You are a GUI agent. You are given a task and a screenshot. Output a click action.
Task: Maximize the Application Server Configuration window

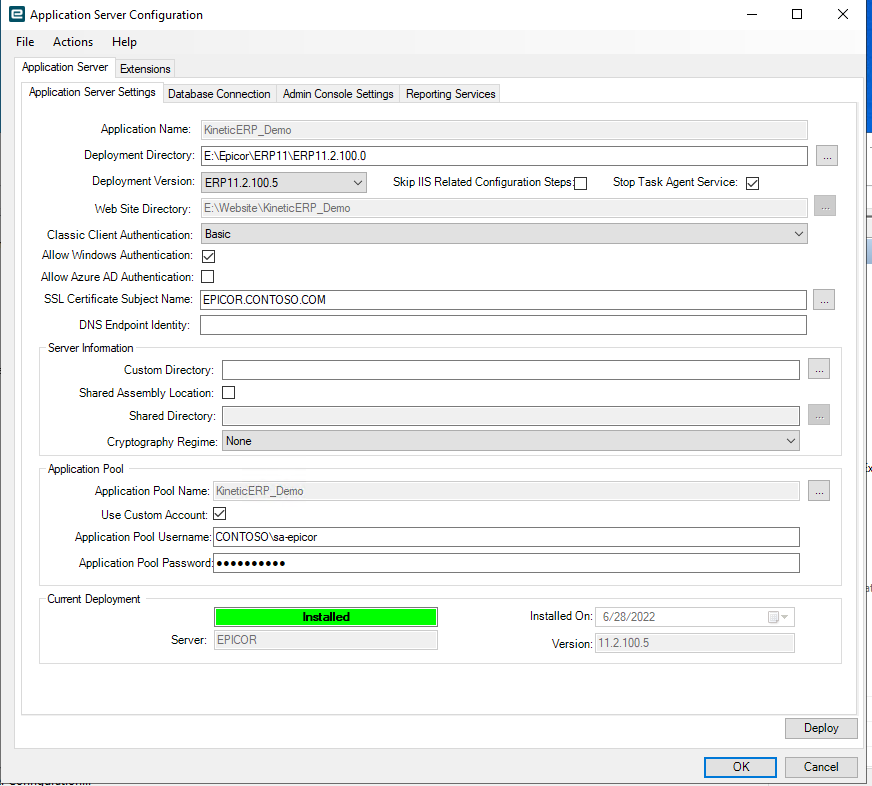[796, 14]
